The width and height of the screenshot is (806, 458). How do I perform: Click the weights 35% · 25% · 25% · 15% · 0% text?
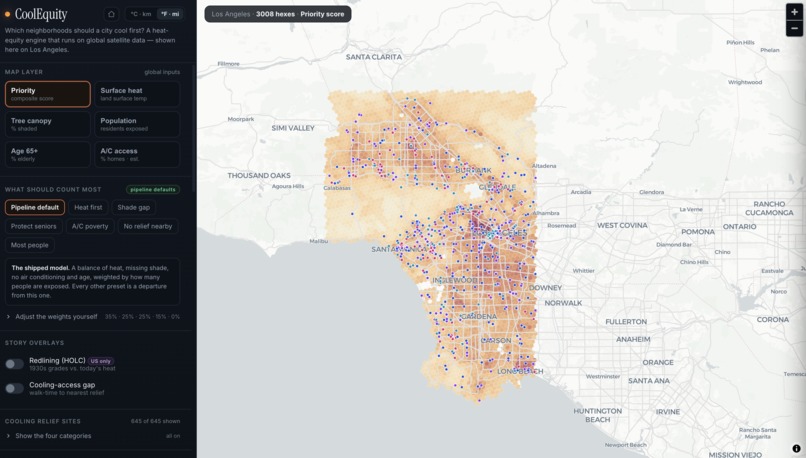pos(142,317)
